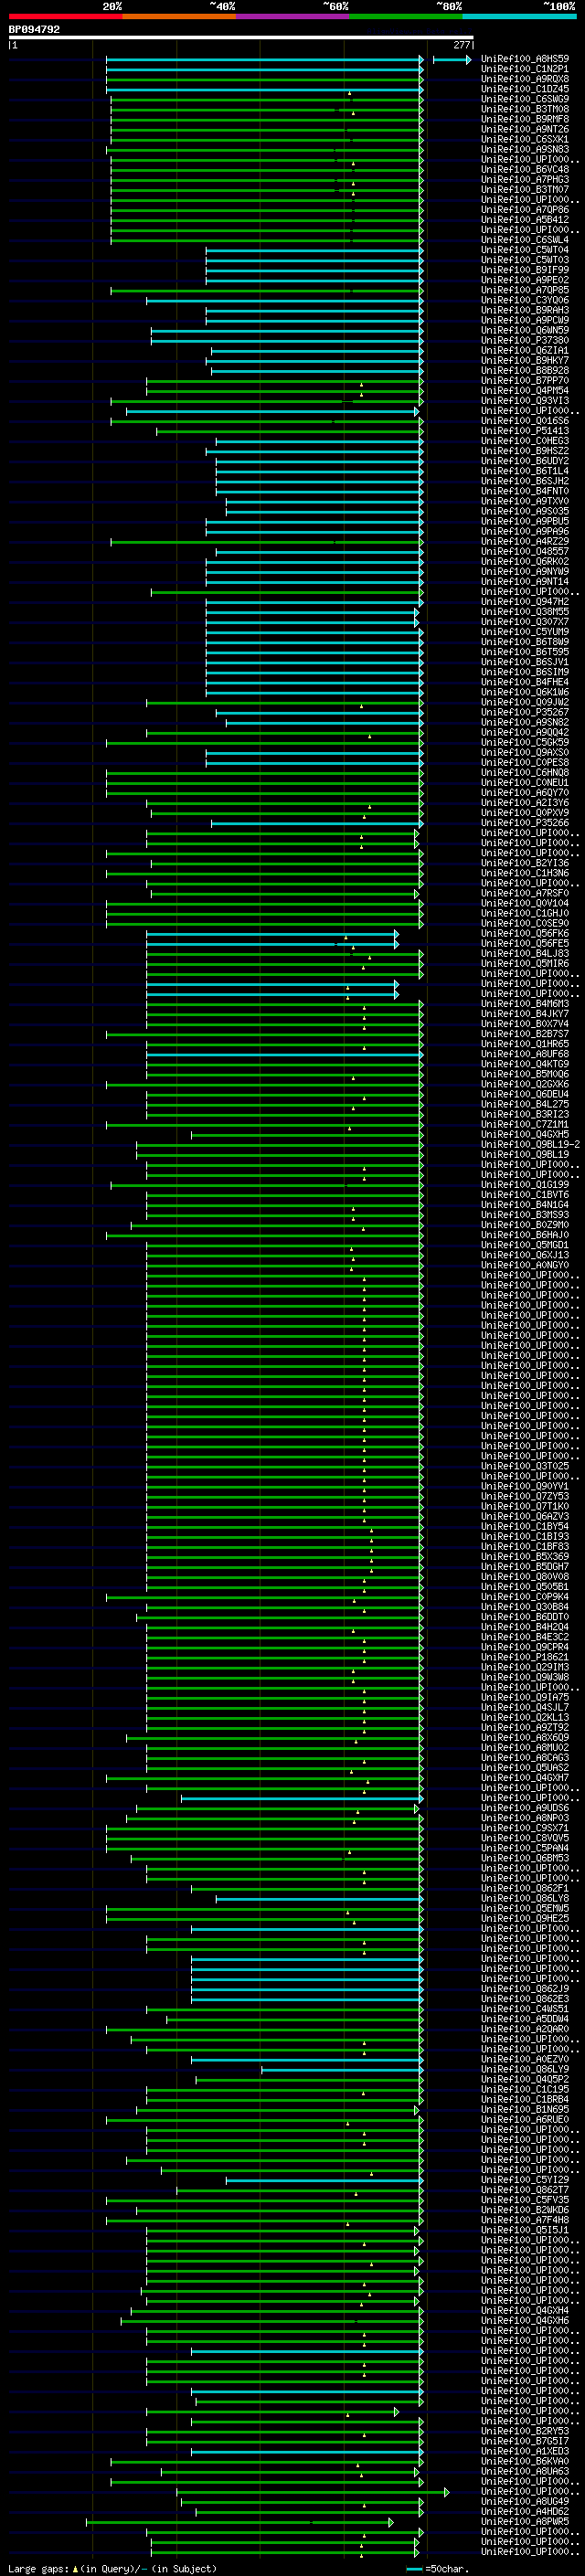Select the UniRef100_A5B412 label
The height and width of the screenshot is (2576, 585).
coord(525,220)
